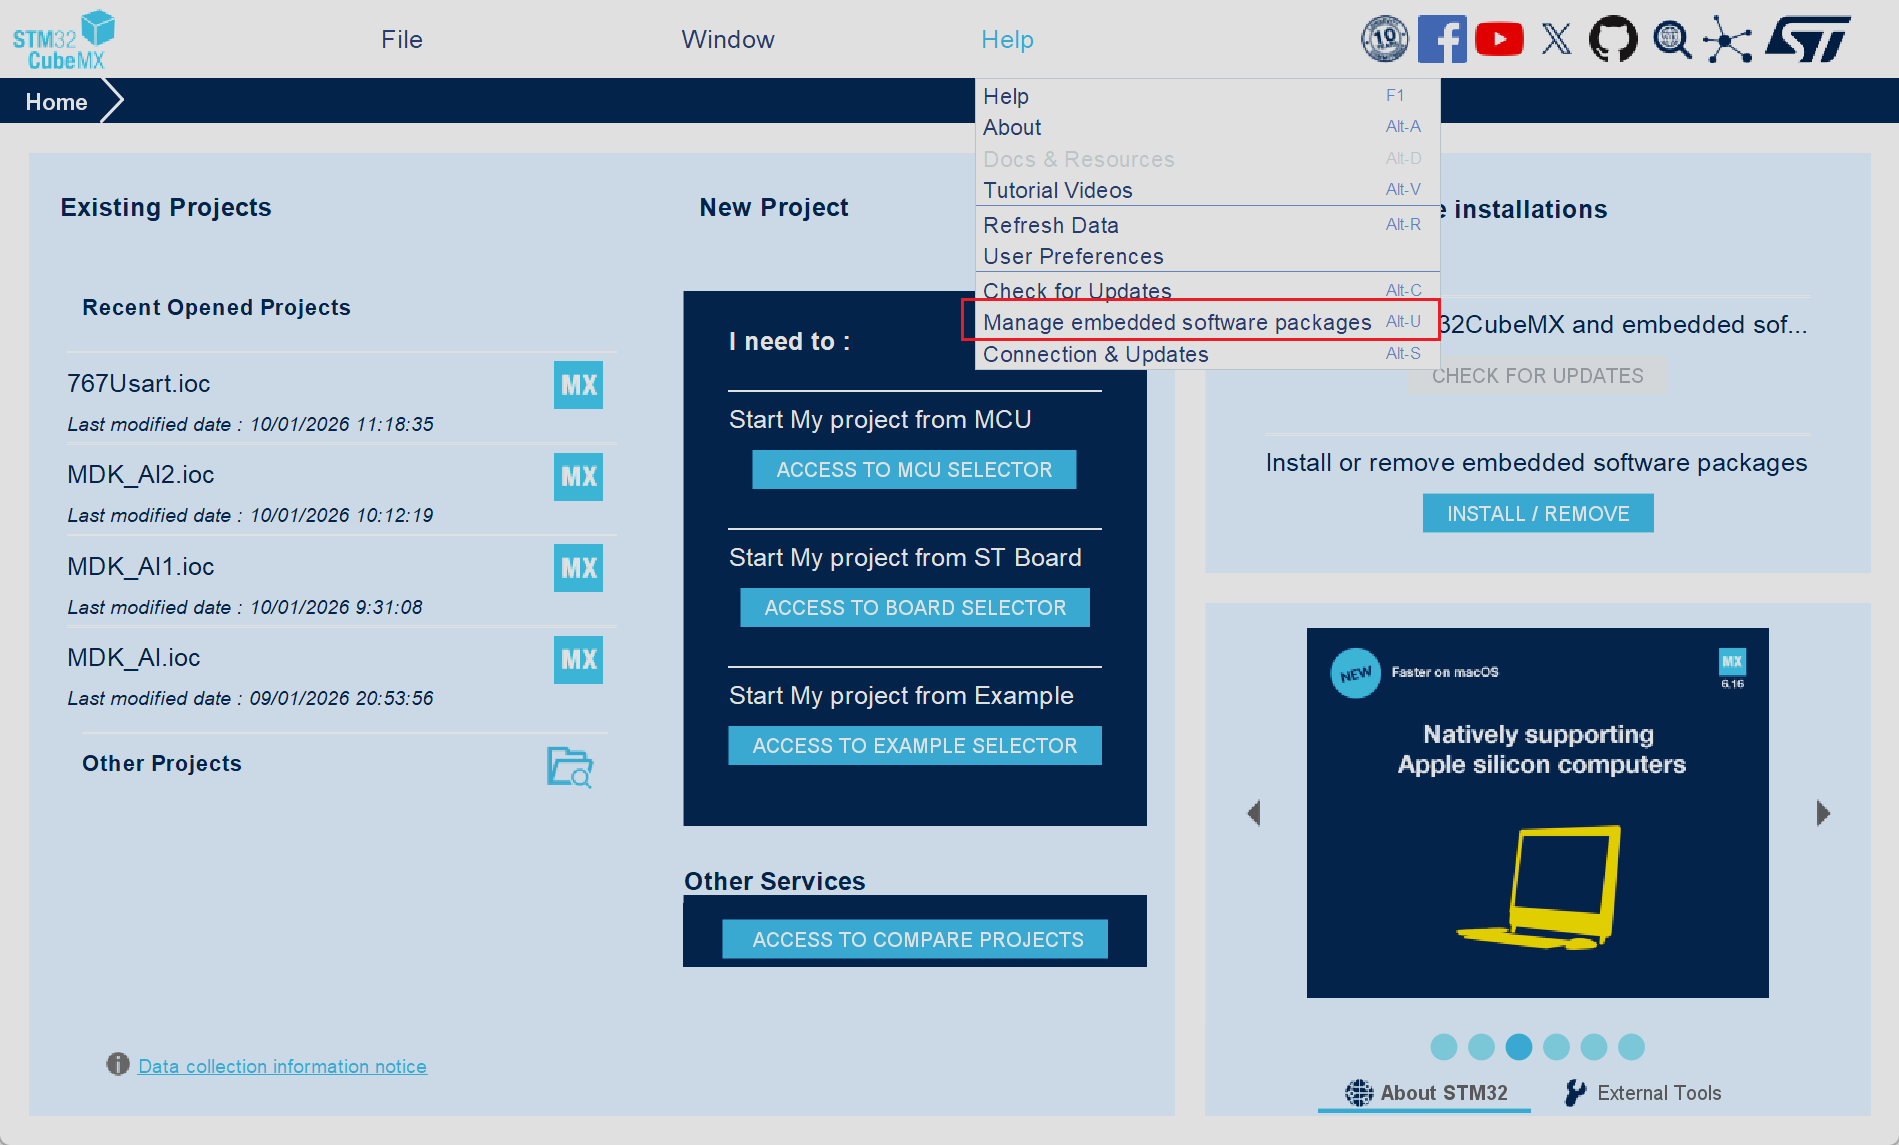Show previous banner slide arrow
Image resolution: width=1899 pixels, height=1145 pixels.
pyautogui.click(x=1254, y=813)
